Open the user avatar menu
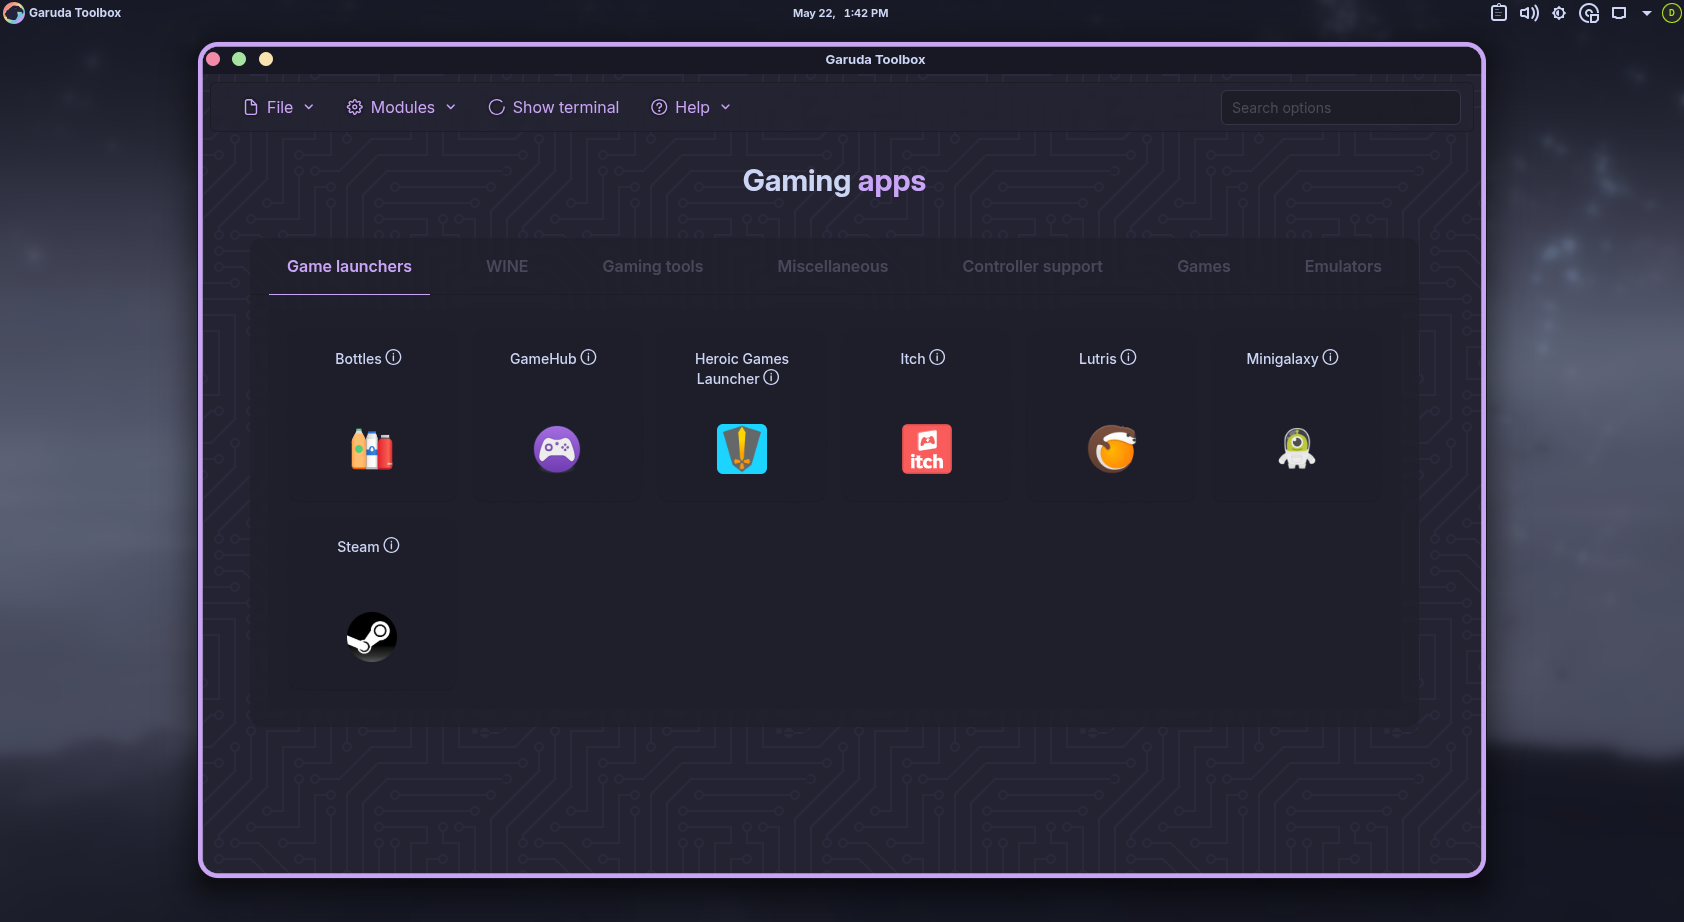This screenshot has height=922, width=1684. coord(1671,13)
